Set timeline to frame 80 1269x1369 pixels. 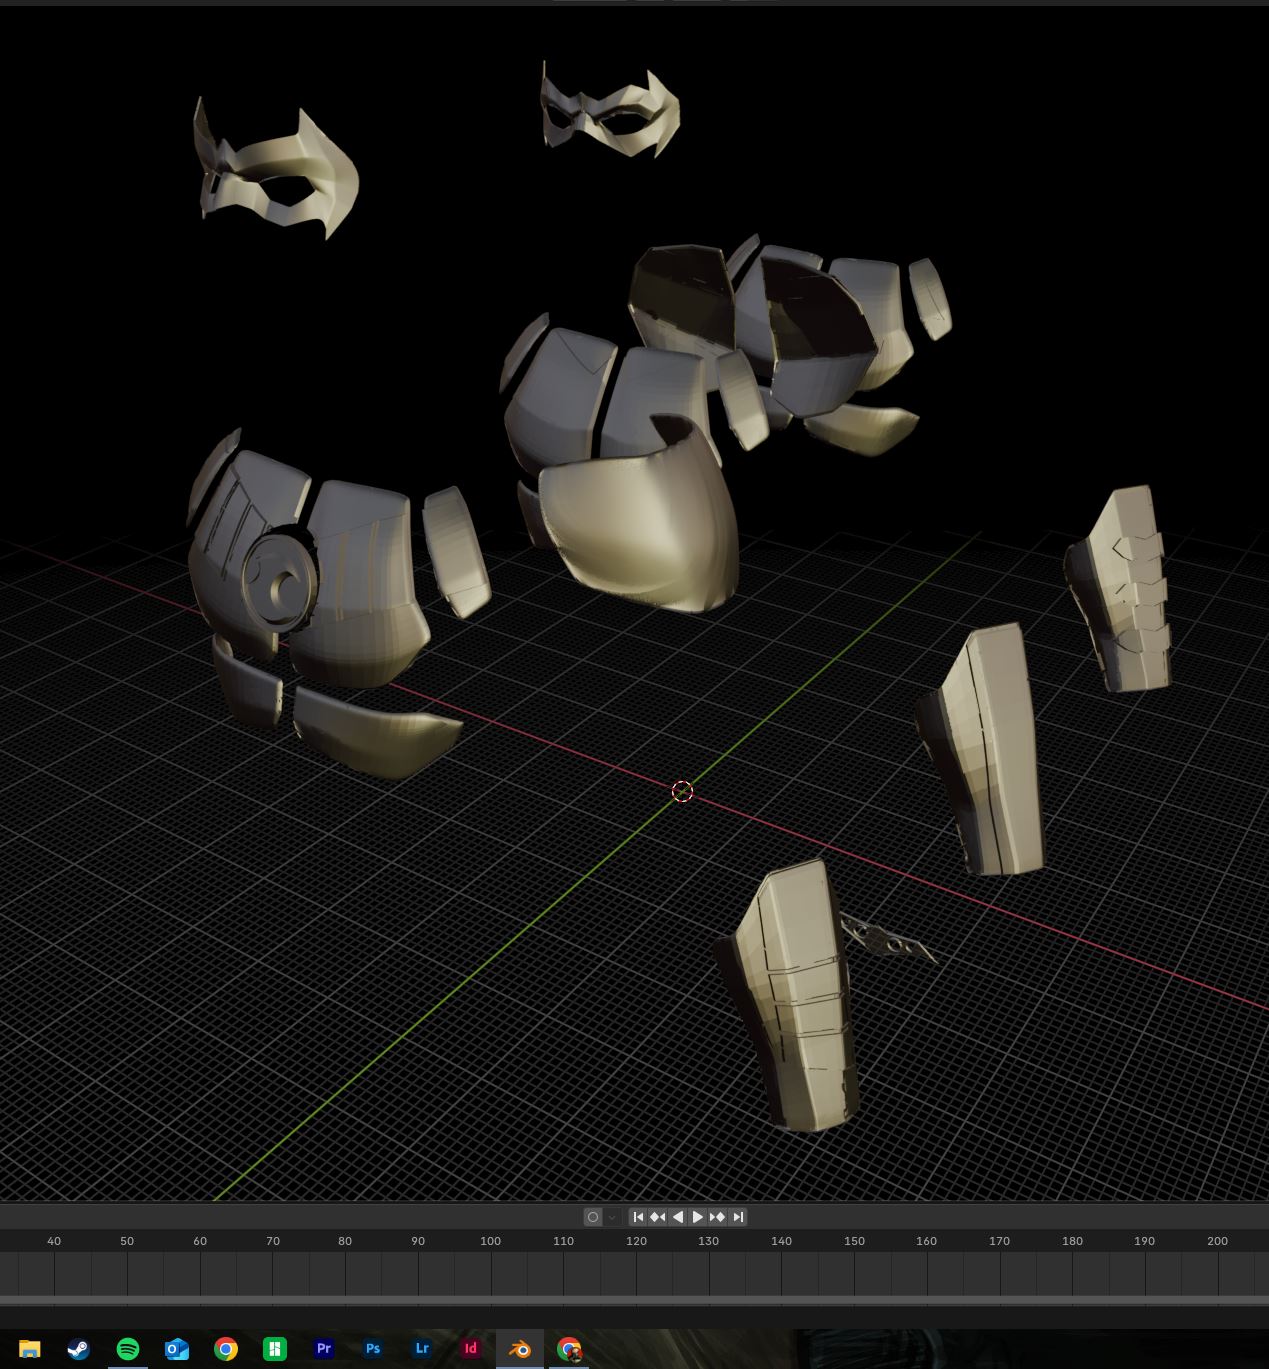point(345,1241)
